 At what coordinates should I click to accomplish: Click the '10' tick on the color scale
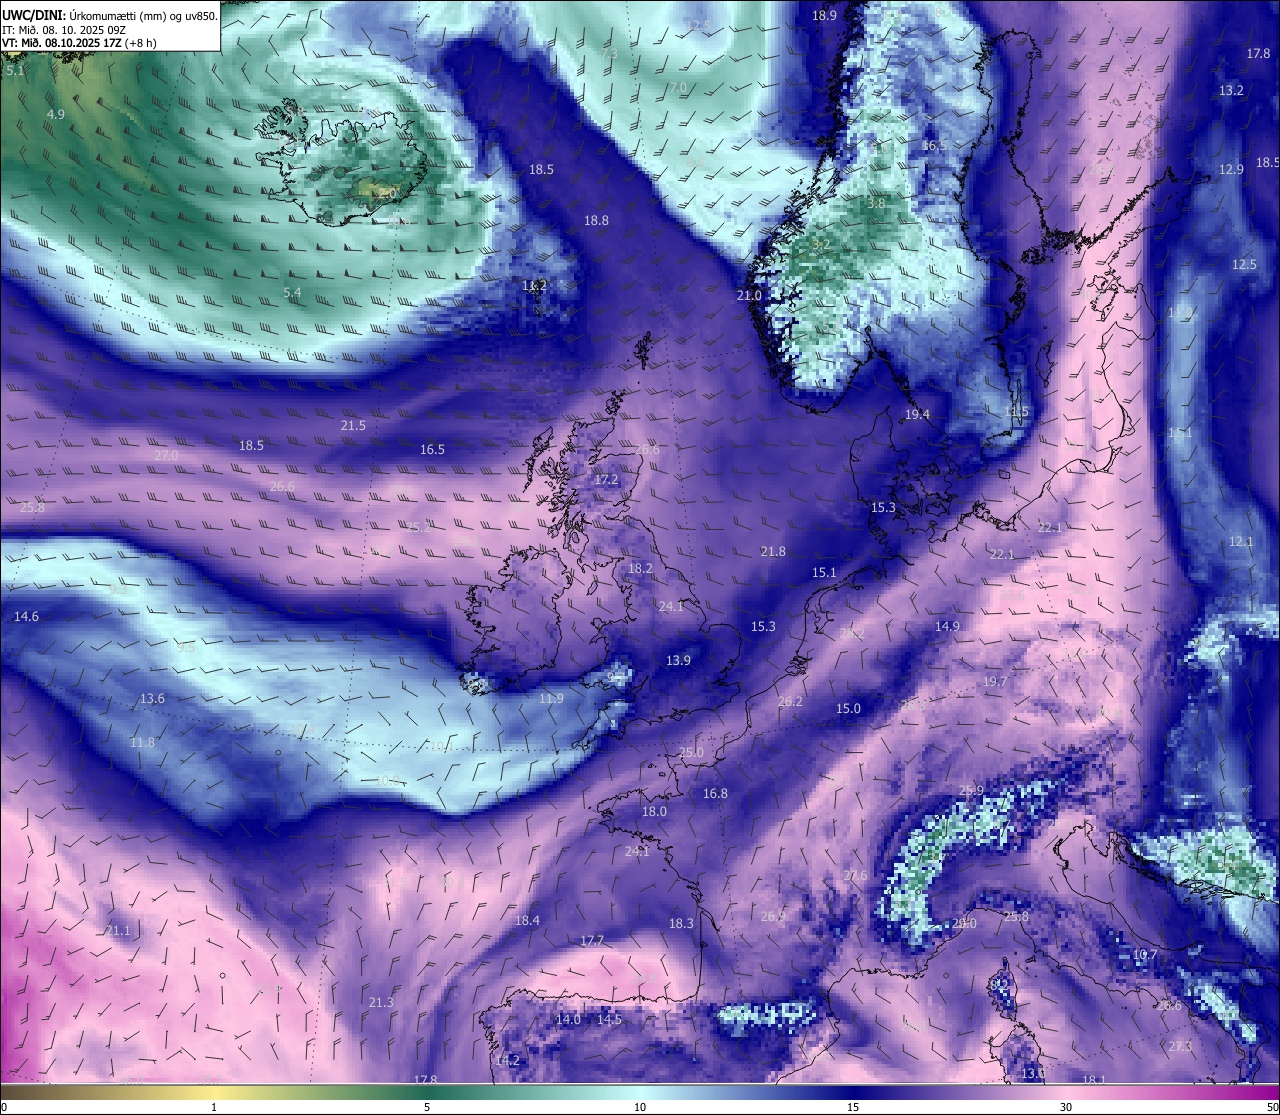640,1107
